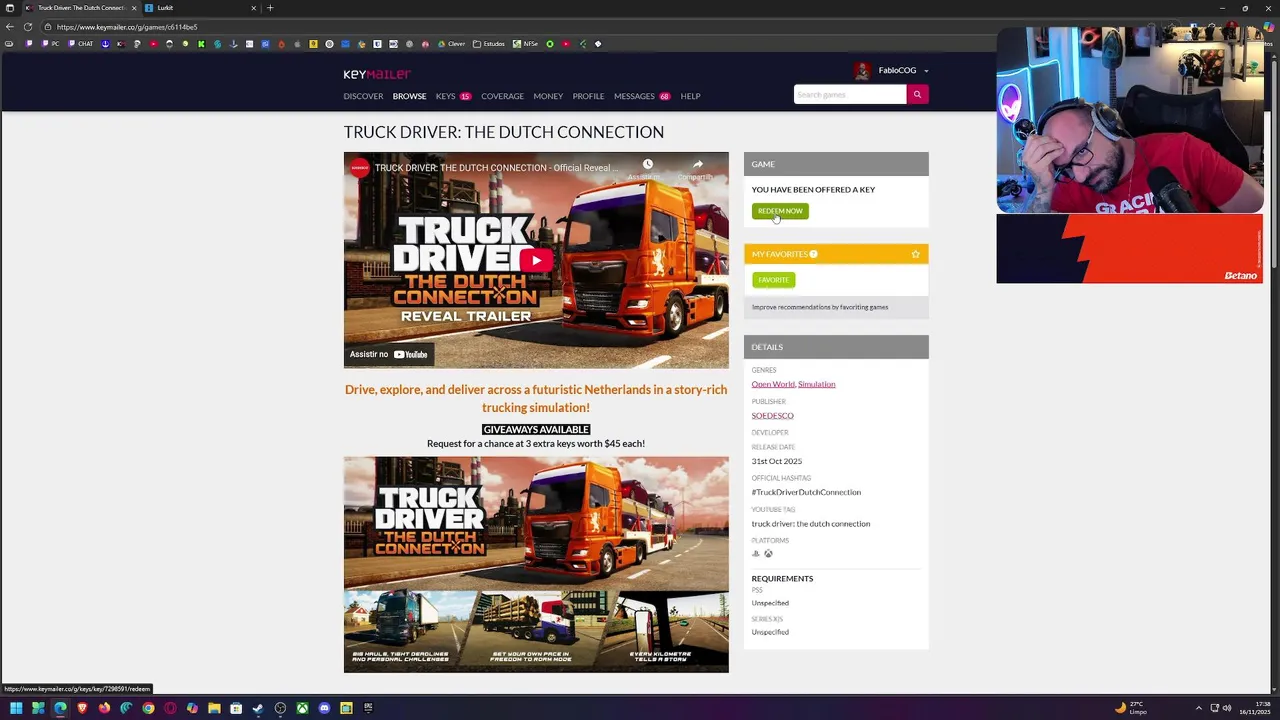Click the Betano banner on stream overlay
This screenshot has height=720, width=1280.
1129,249
